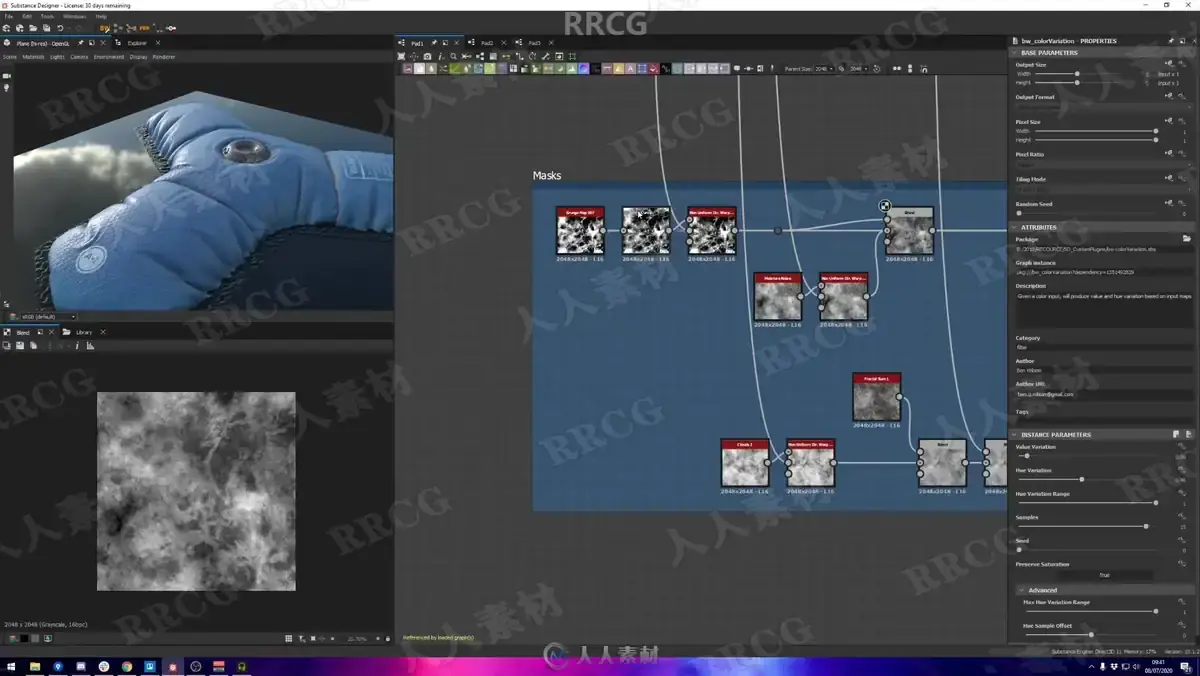
Task: Select the Fractal Sum 1 node
Action: [877, 397]
